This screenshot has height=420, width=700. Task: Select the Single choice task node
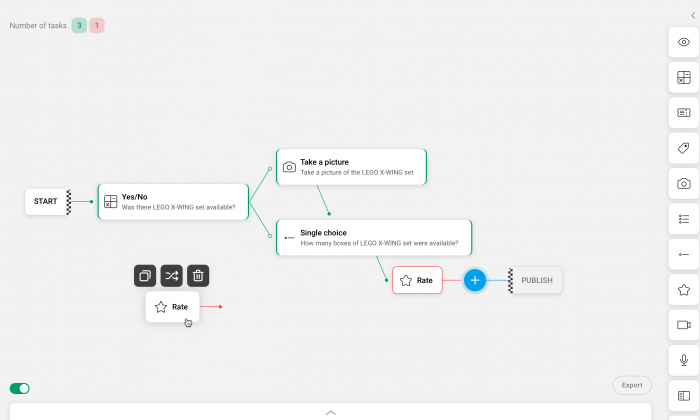tap(374, 237)
